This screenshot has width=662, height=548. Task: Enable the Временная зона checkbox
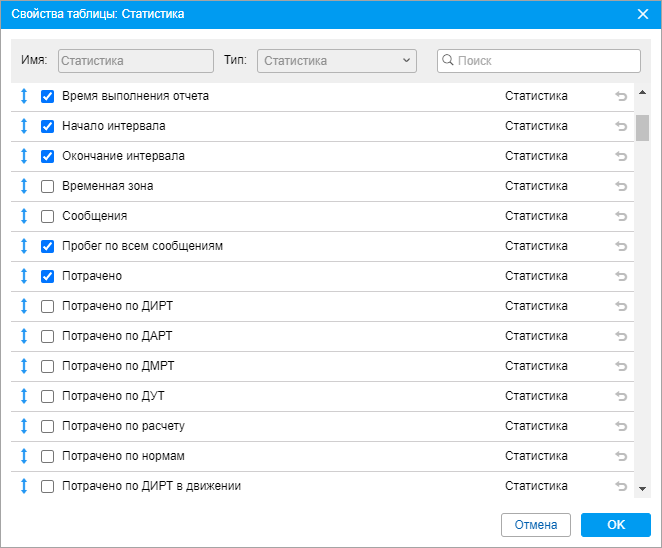pos(47,186)
